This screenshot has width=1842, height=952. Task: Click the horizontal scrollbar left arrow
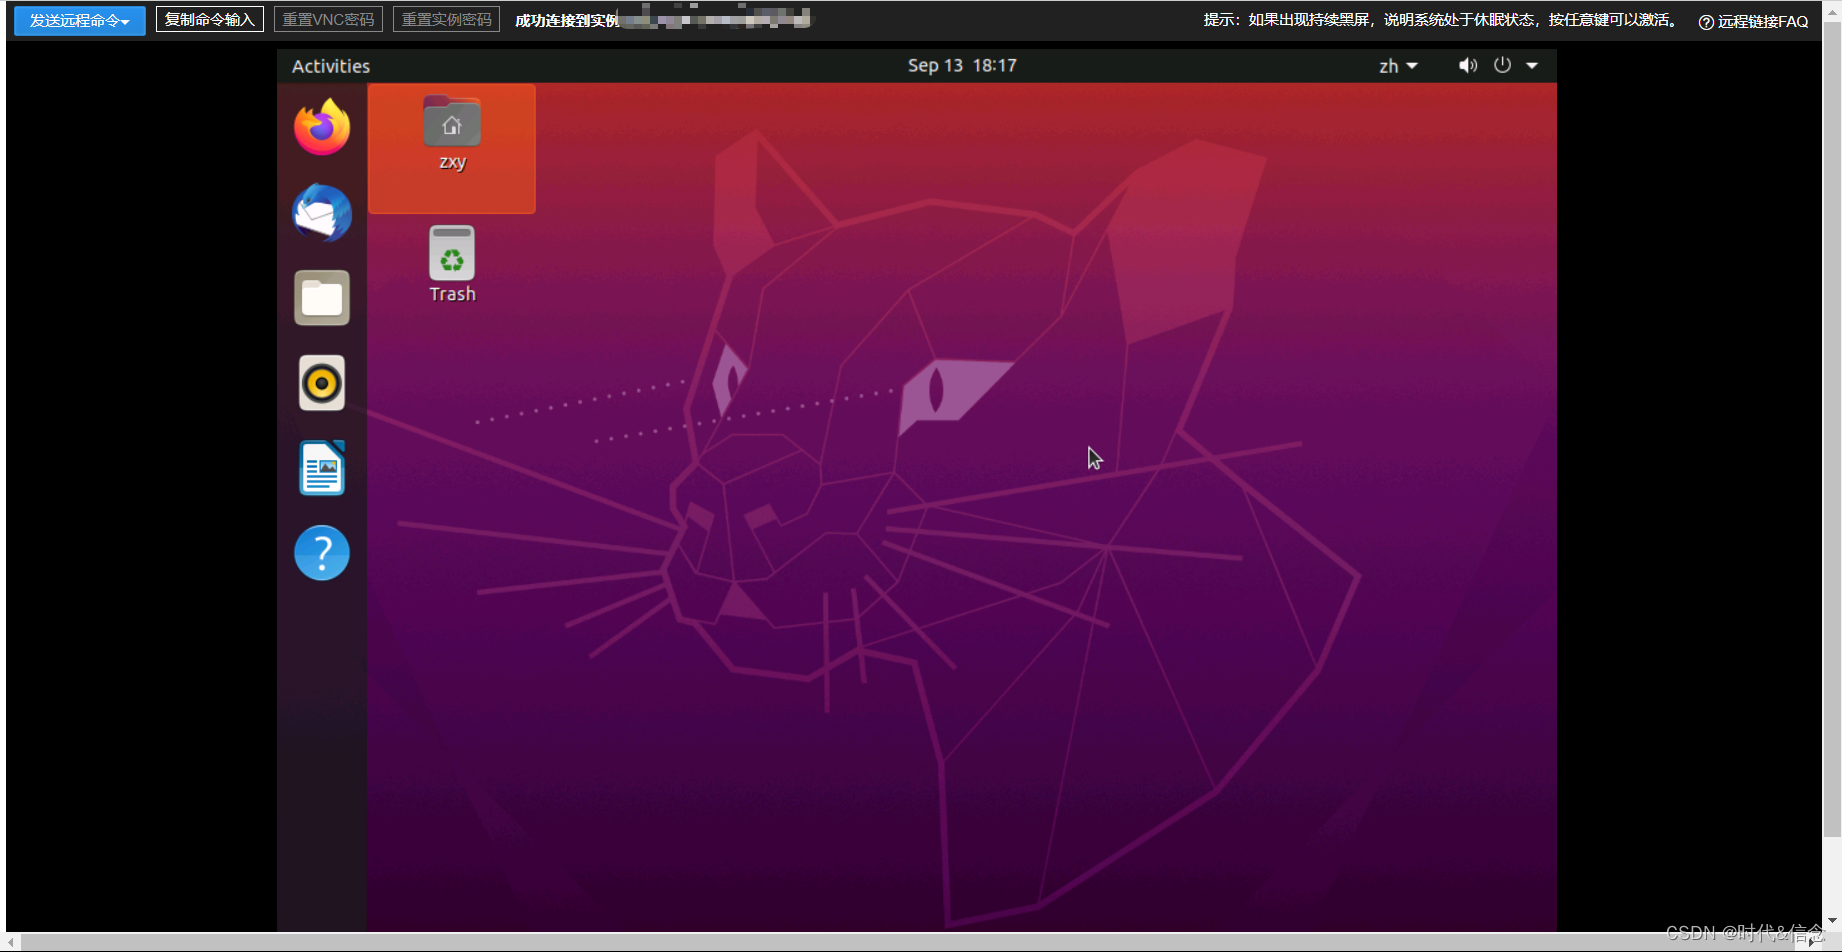click(x=12, y=942)
